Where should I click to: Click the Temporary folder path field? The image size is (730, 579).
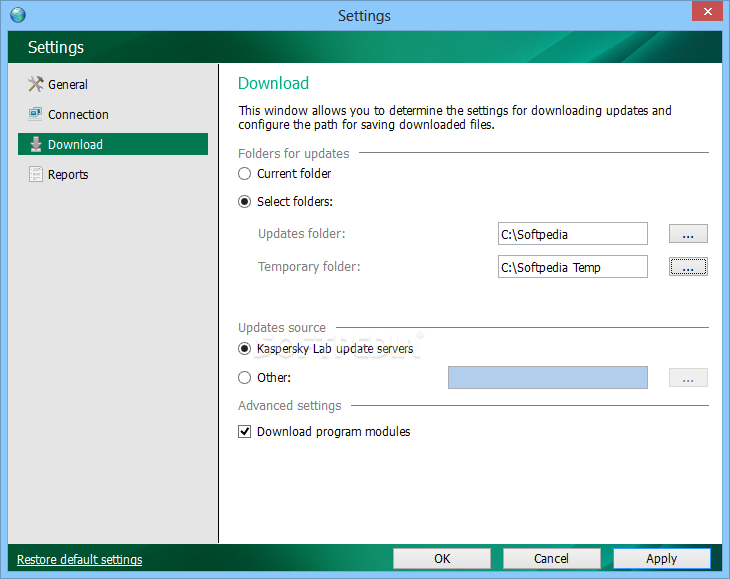pos(573,267)
